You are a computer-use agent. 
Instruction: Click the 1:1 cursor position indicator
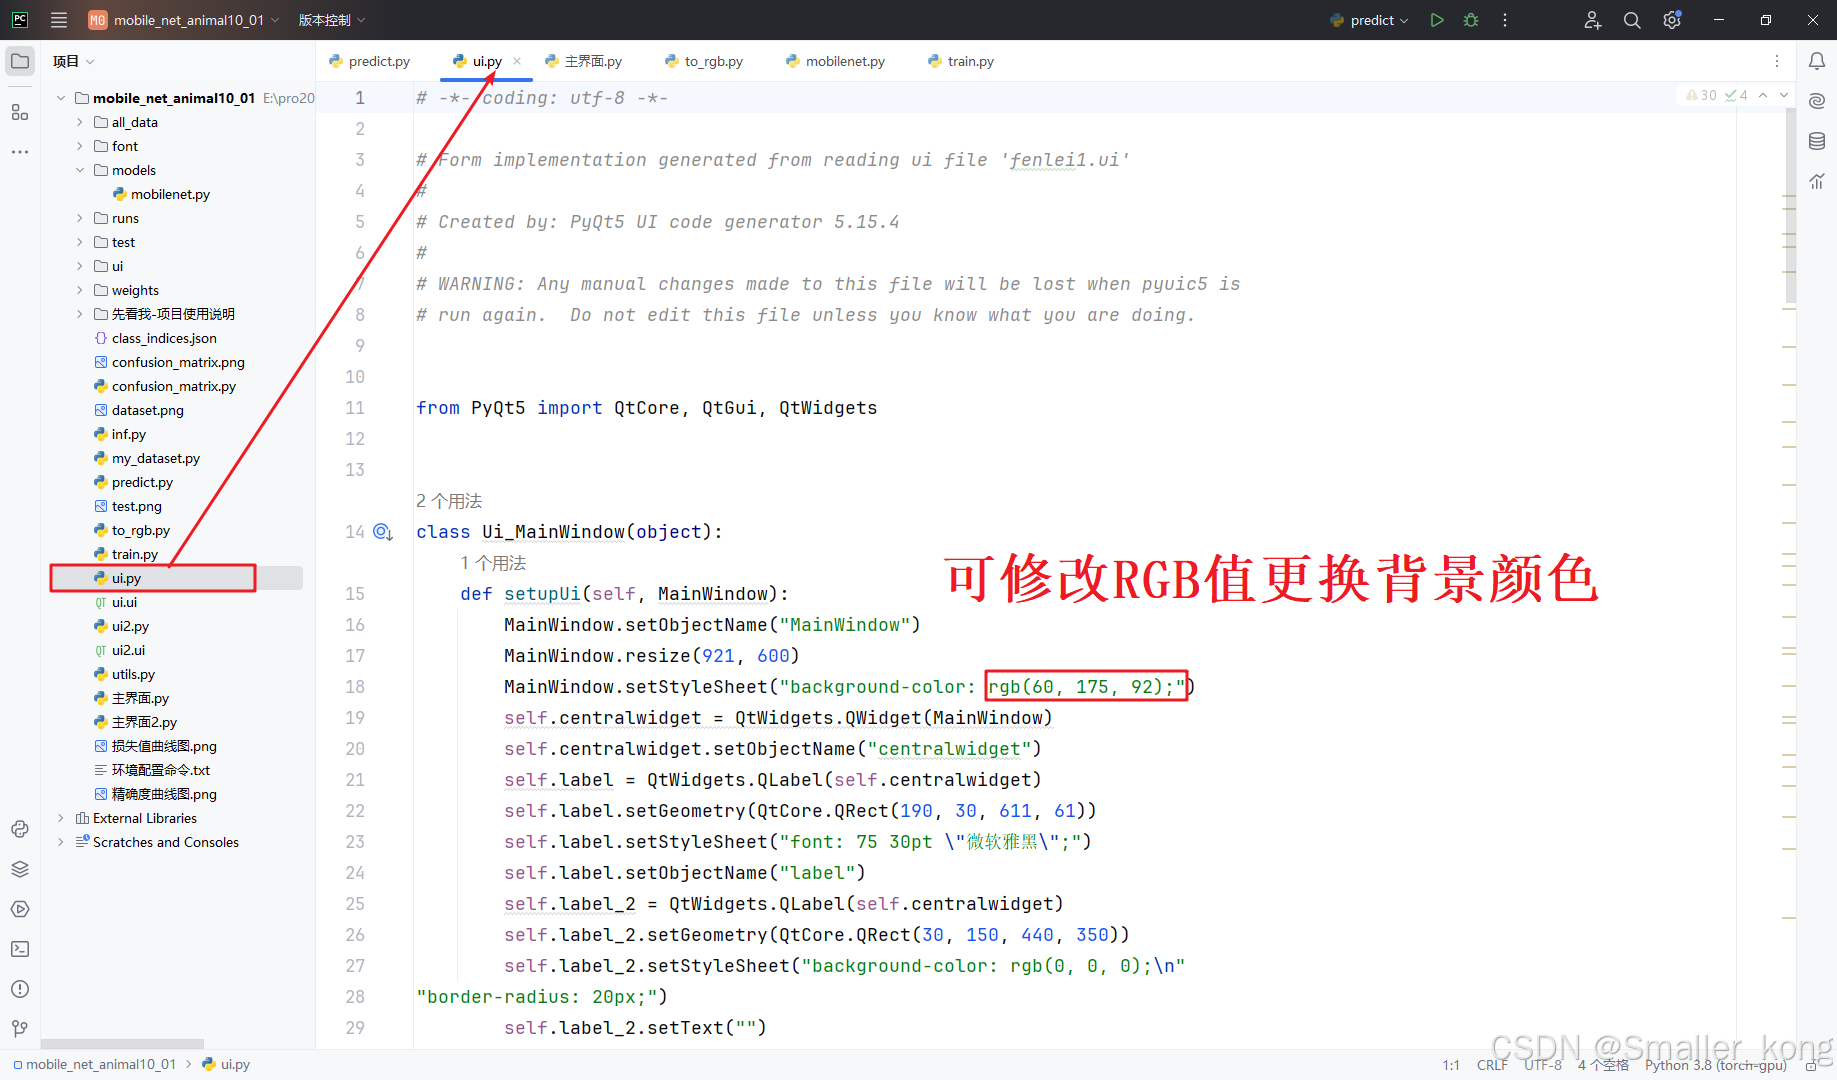pos(1451,1065)
